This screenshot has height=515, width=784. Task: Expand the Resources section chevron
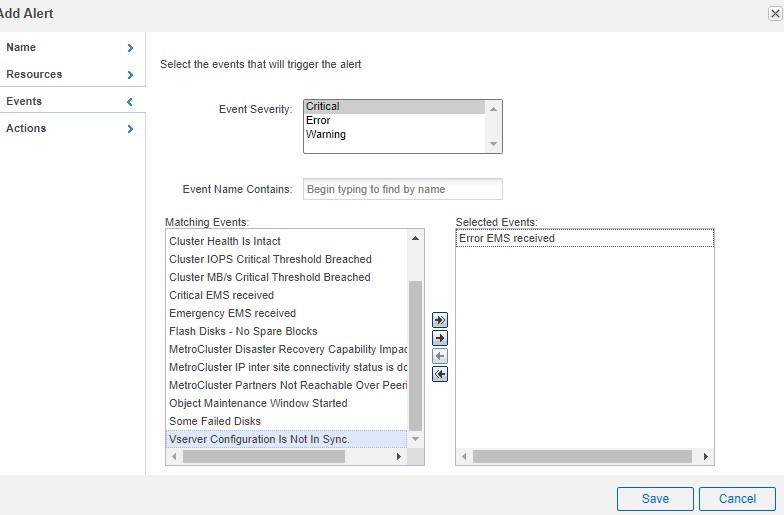[x=130, y=75]
